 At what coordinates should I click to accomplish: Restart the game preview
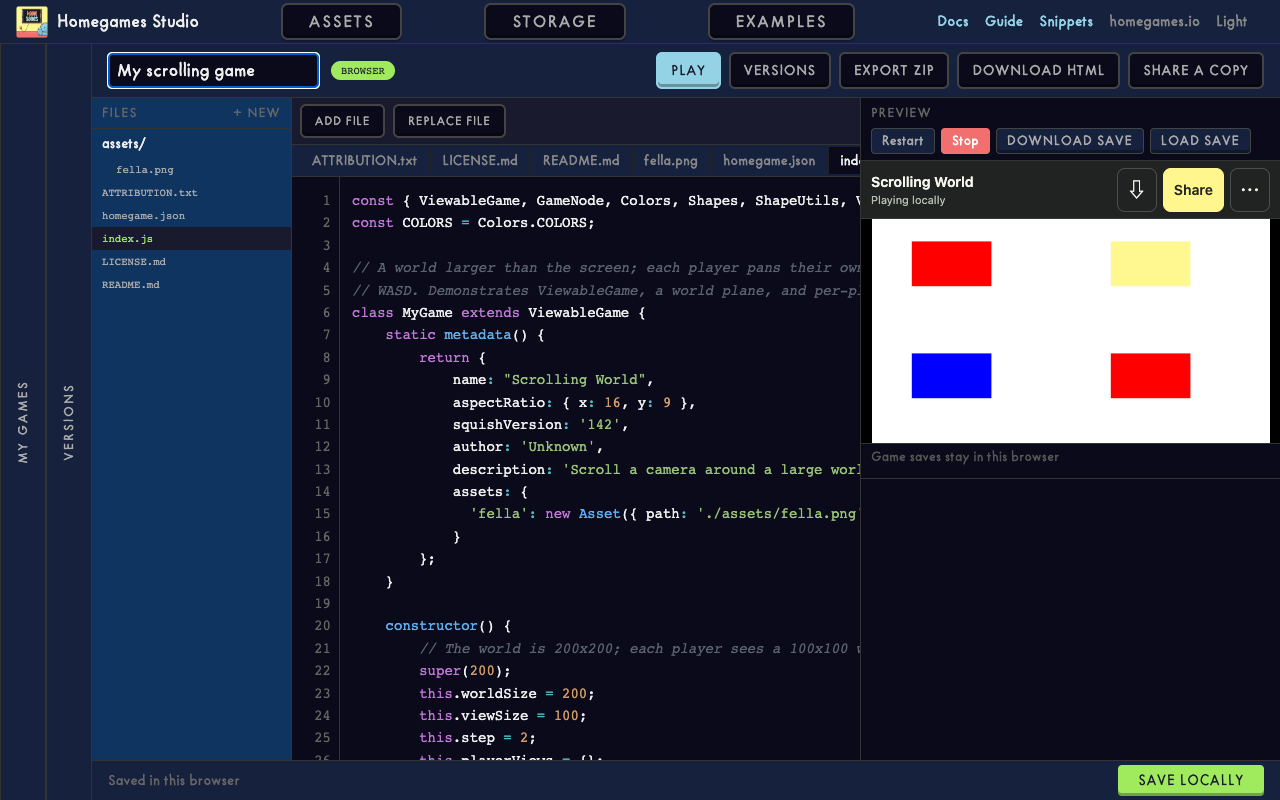[903, 141]
